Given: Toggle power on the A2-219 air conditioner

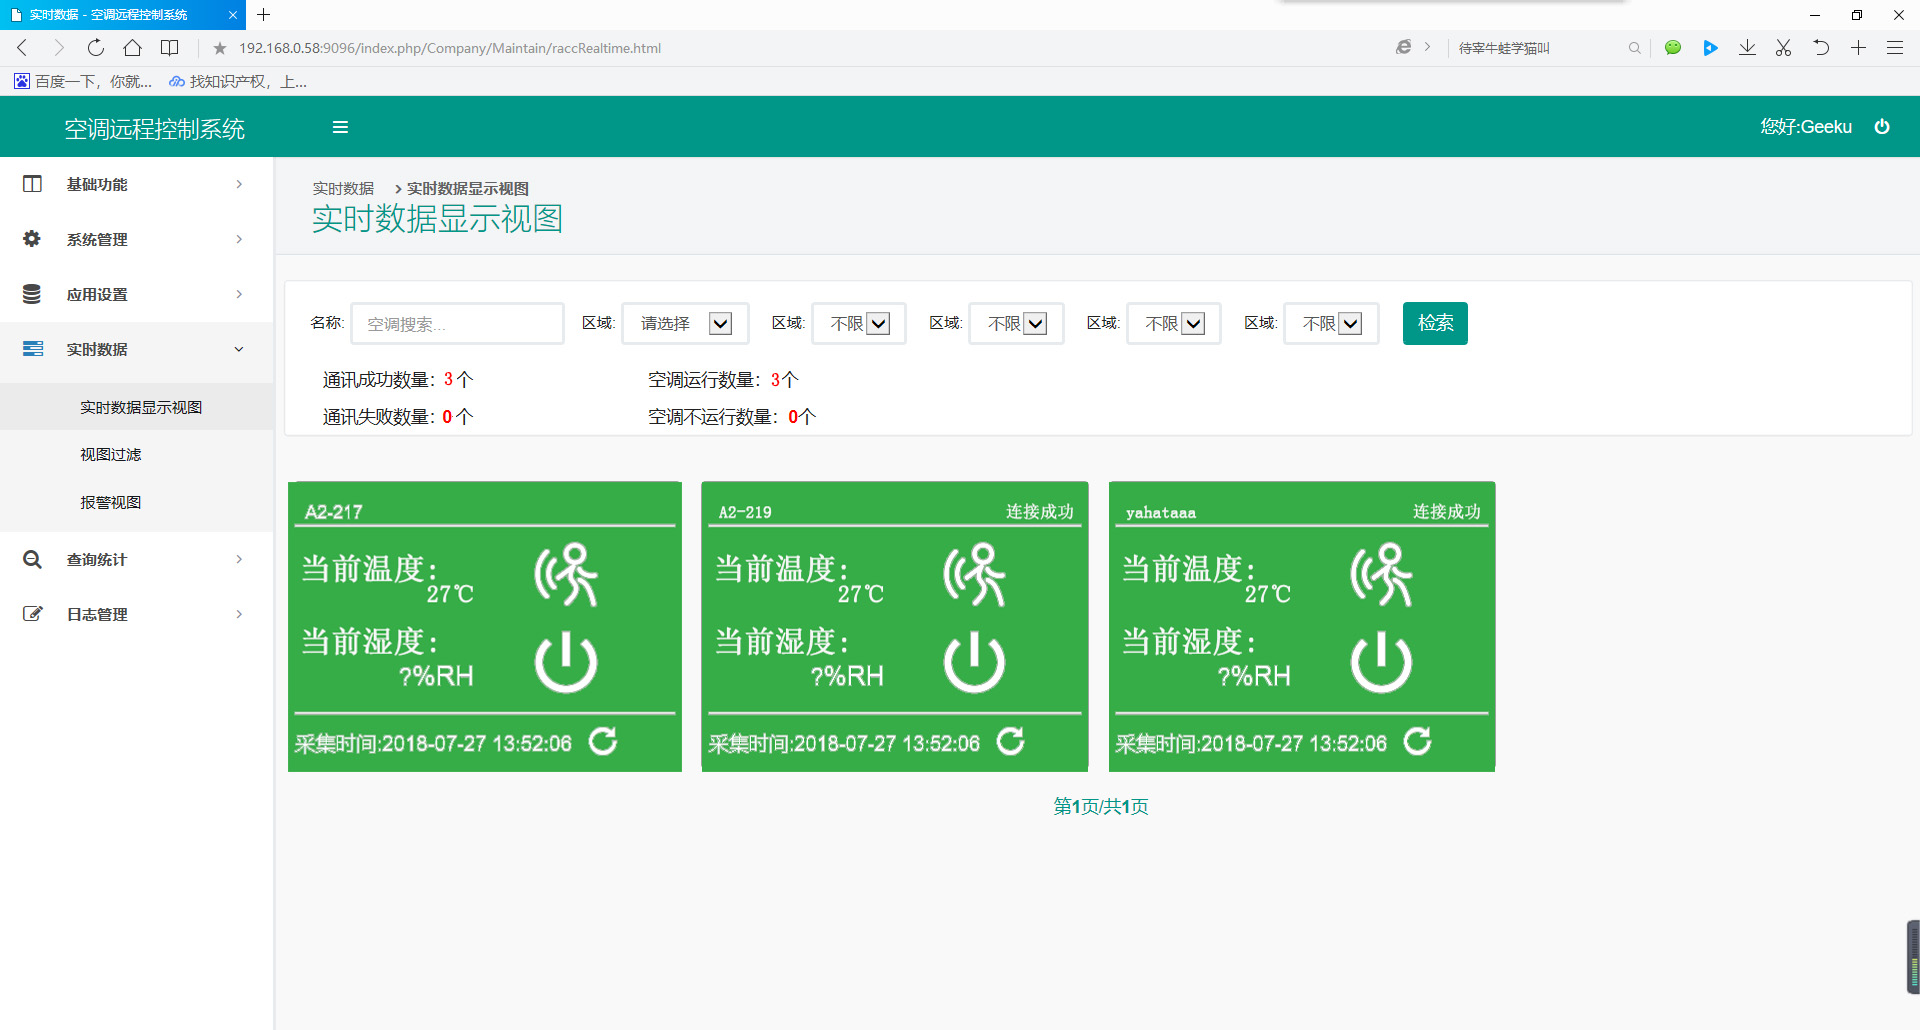Looking at the screenshot, I should [x=974, y=662].
